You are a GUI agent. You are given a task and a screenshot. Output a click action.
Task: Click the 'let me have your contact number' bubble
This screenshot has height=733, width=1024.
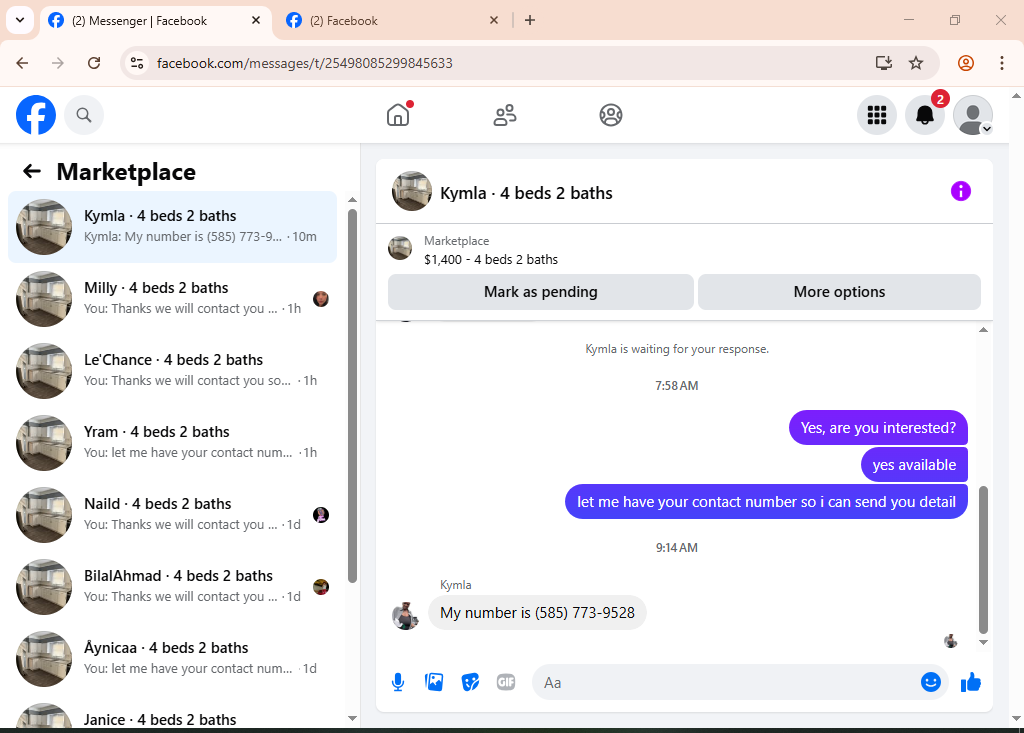pyautogui.click(x=766, y=502)
